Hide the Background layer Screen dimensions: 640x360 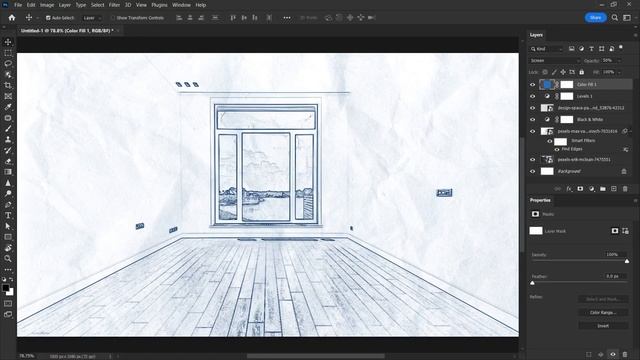click(533, 171)
